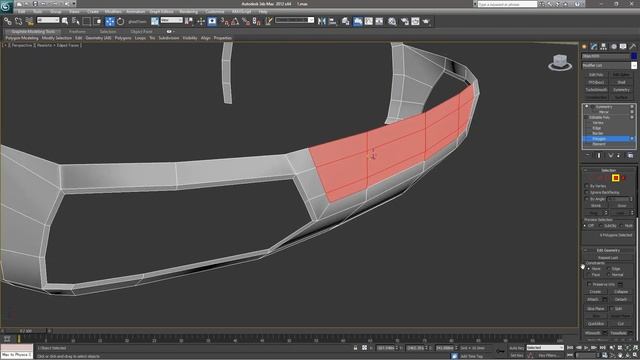
Task: Click Configure Modifier Sets icon under stack
Action: pyautogui.click(x=631, y=156)
